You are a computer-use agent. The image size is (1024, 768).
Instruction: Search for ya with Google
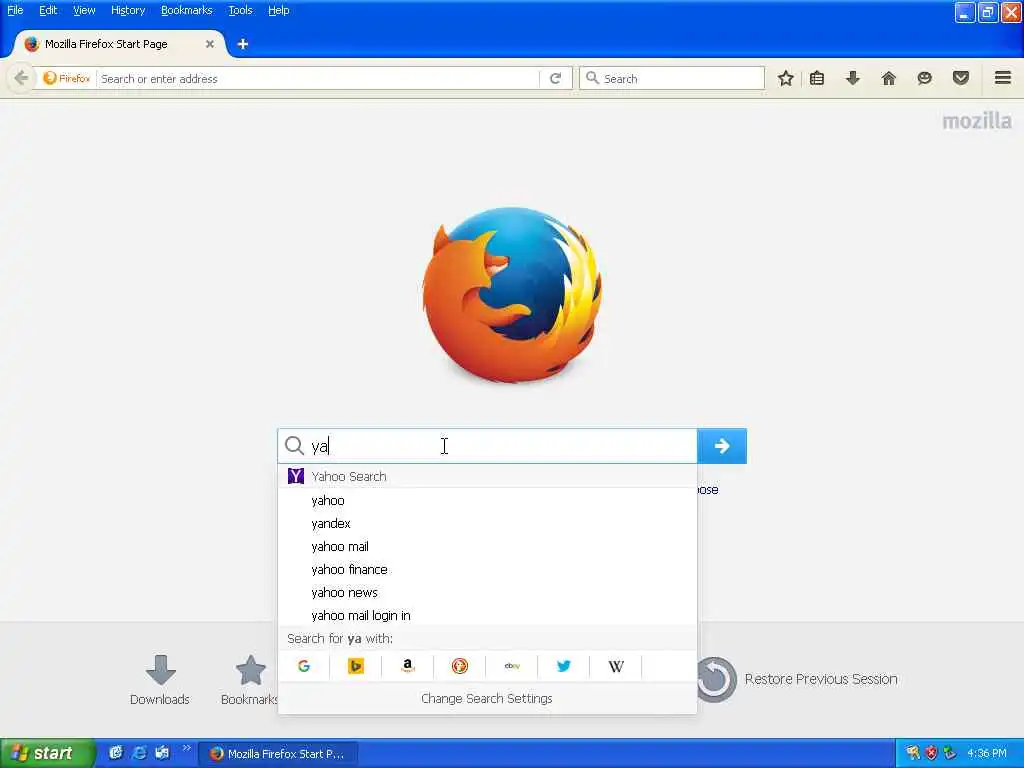pyautogui.click(x=304, y=666)
